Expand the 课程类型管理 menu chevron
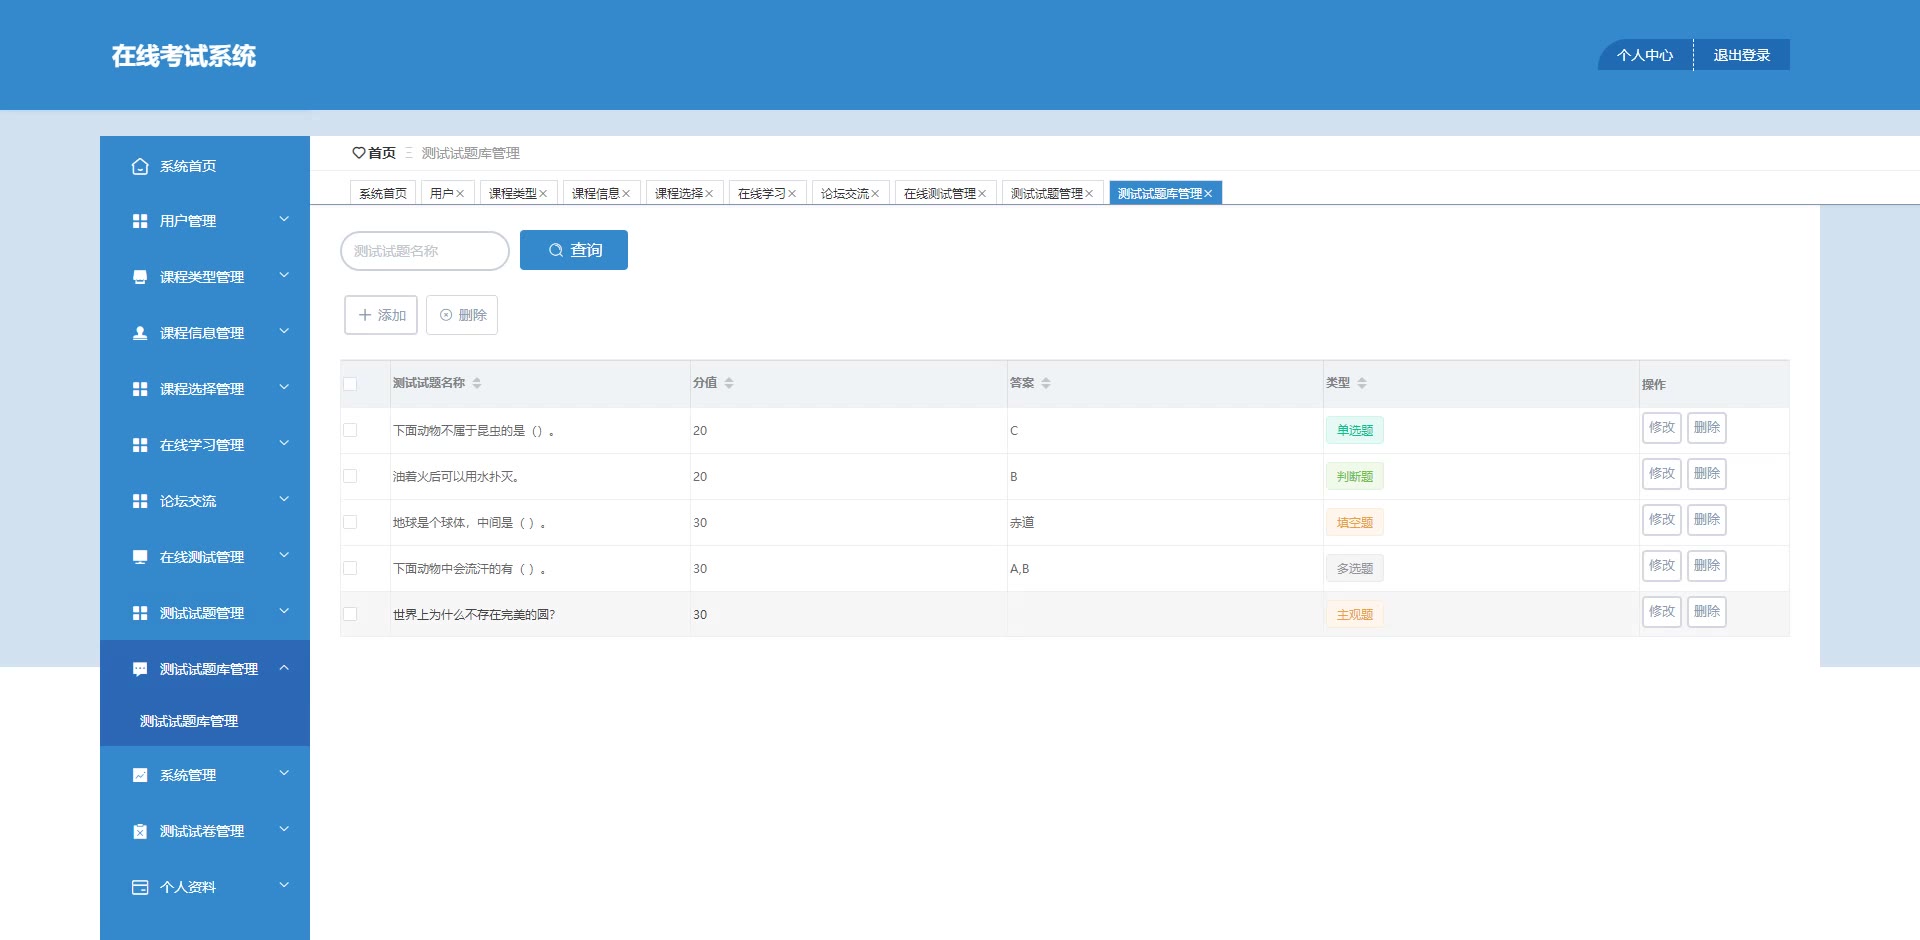1920x940 pixels. click(284, 275)
